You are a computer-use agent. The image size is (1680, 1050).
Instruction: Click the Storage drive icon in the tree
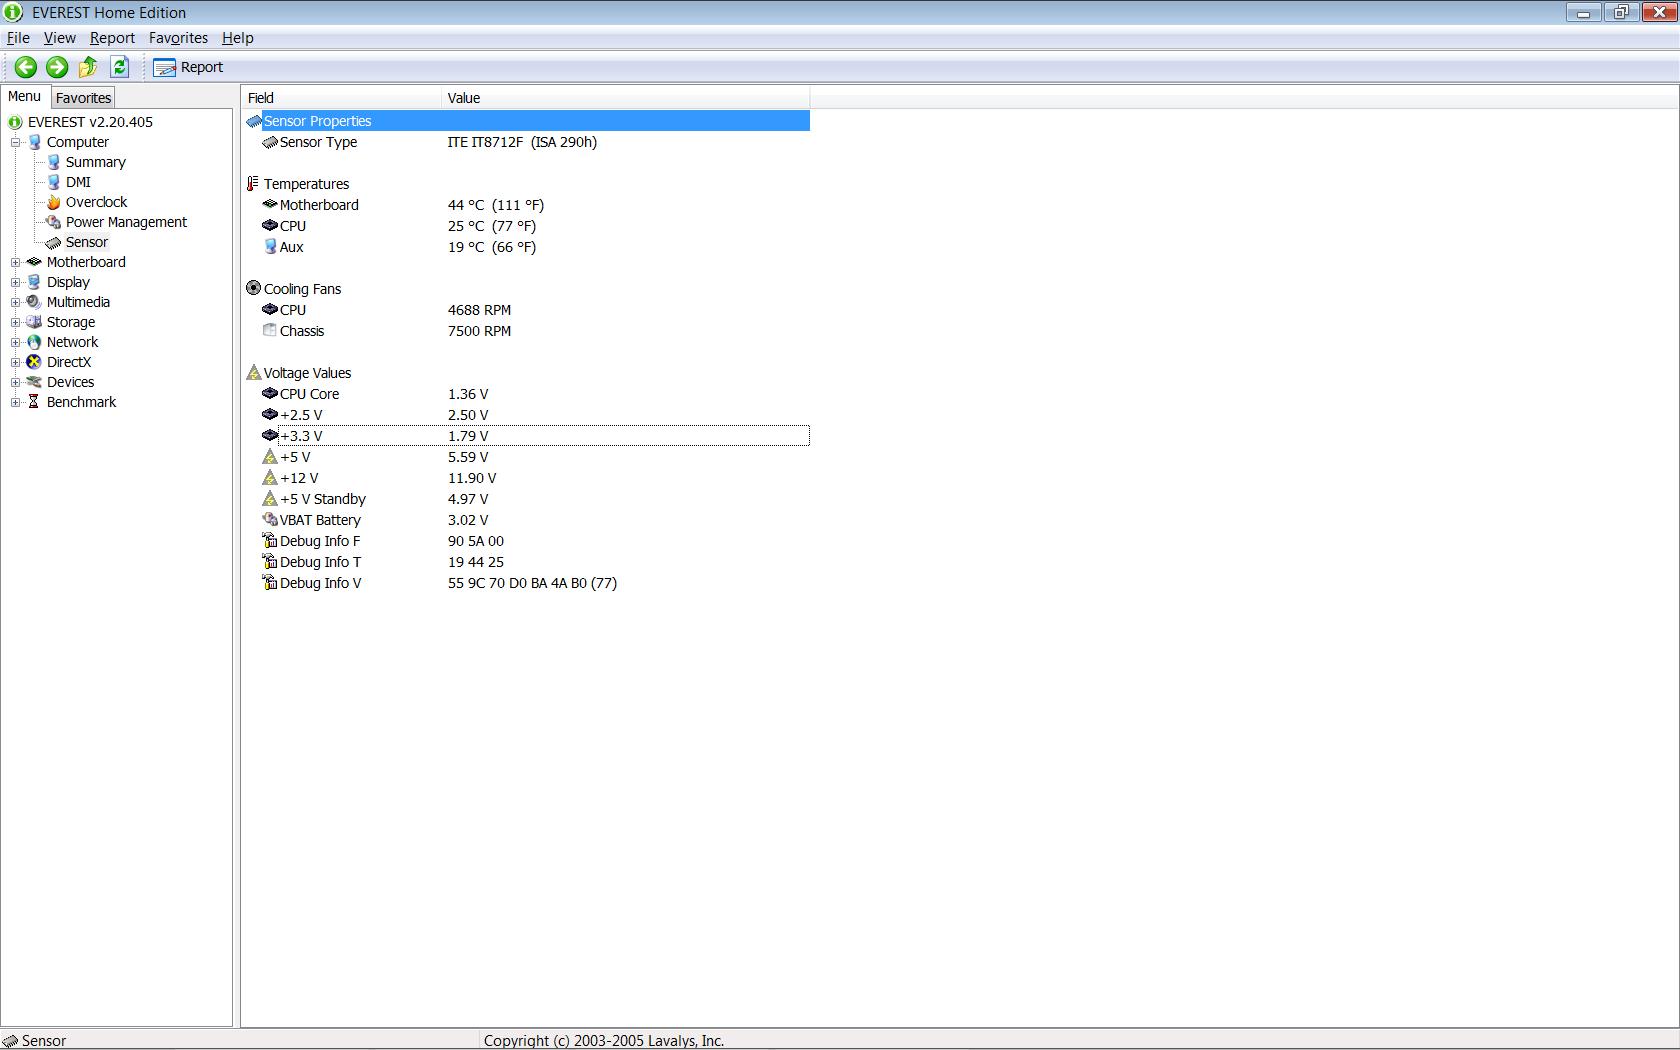[34, 322]
